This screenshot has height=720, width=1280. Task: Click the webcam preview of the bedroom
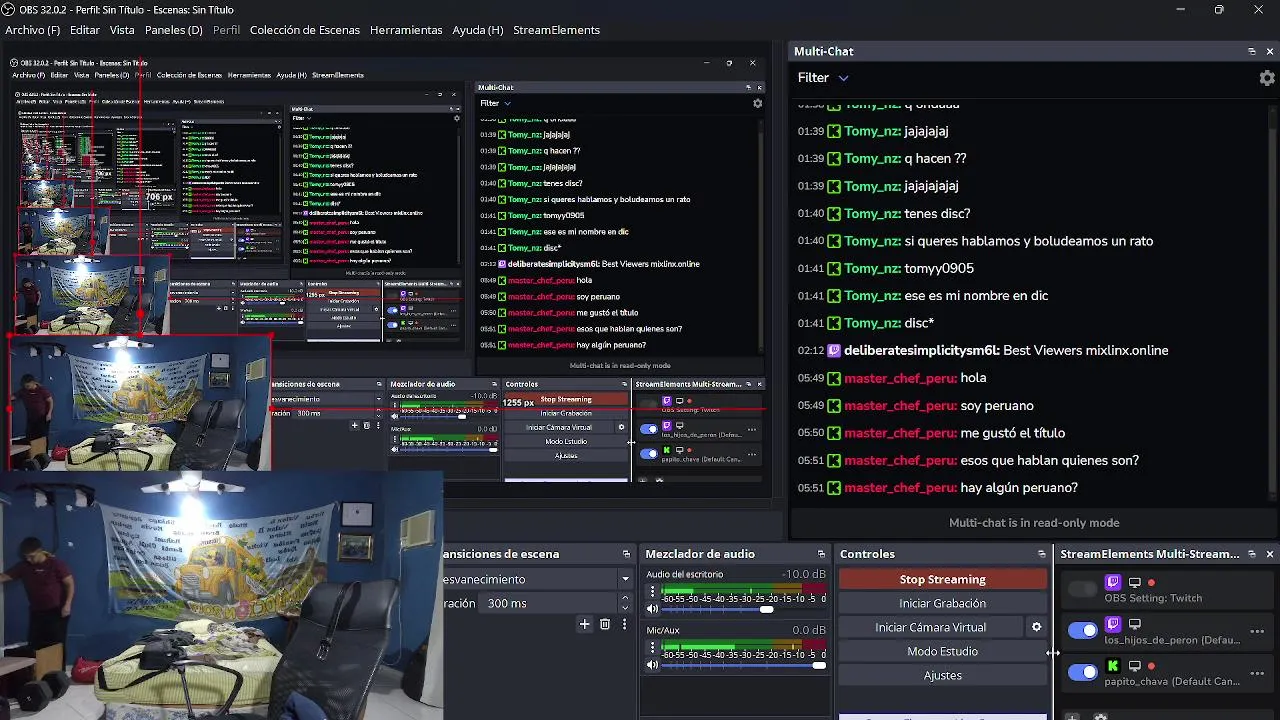coord(221,595)
